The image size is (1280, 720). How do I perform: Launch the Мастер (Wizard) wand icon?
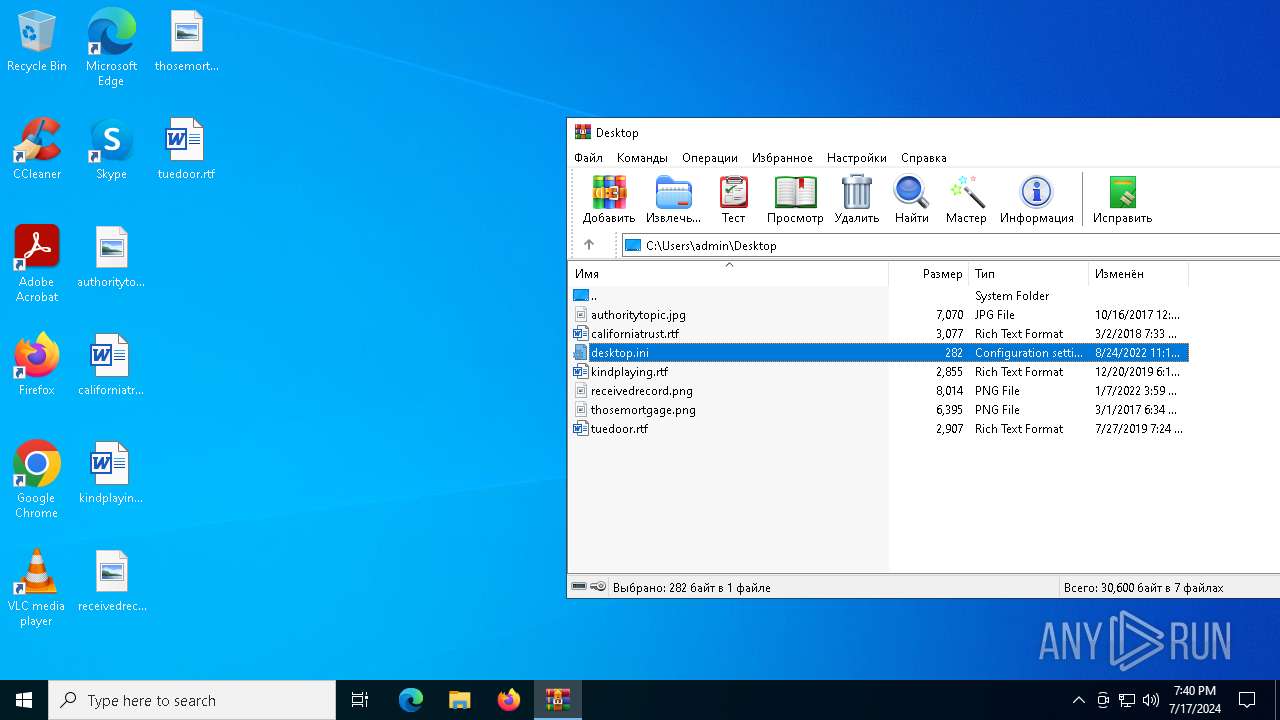tap(966, 199)
